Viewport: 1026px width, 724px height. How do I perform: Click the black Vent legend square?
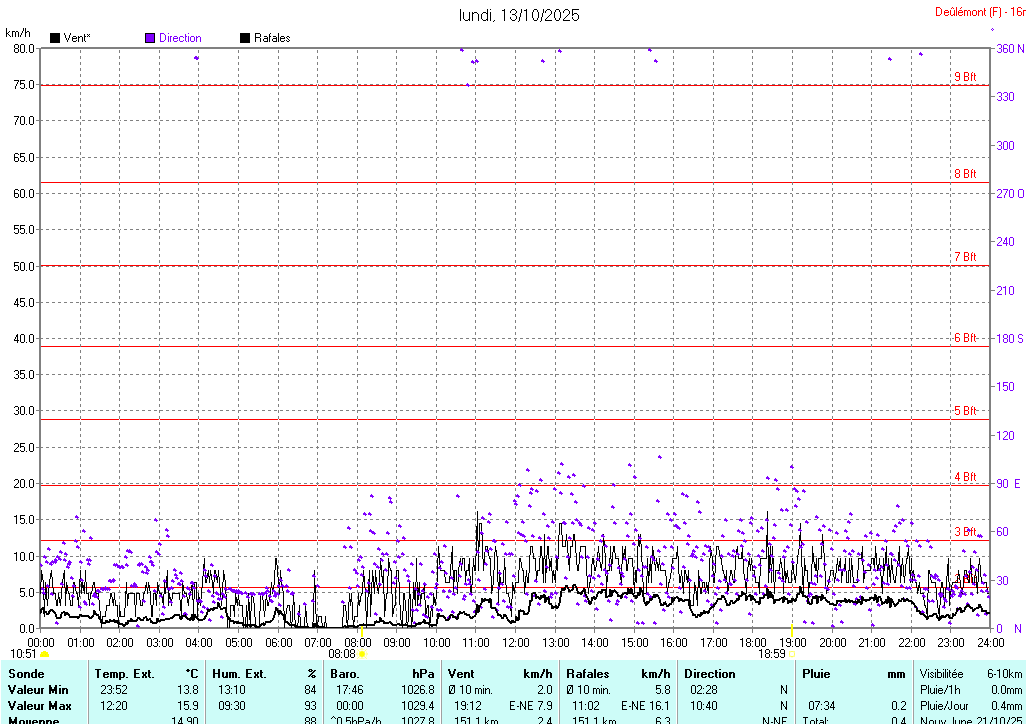point(54,38)
